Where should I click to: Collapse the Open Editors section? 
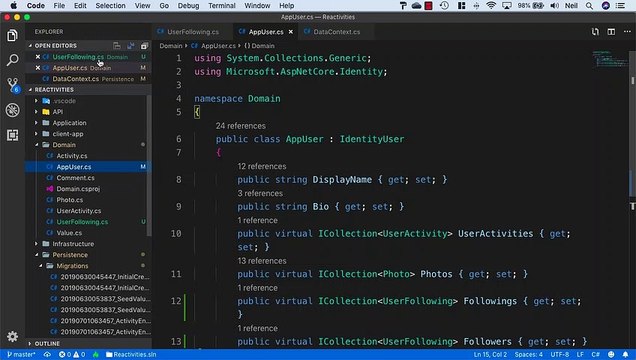click(55, 45)
